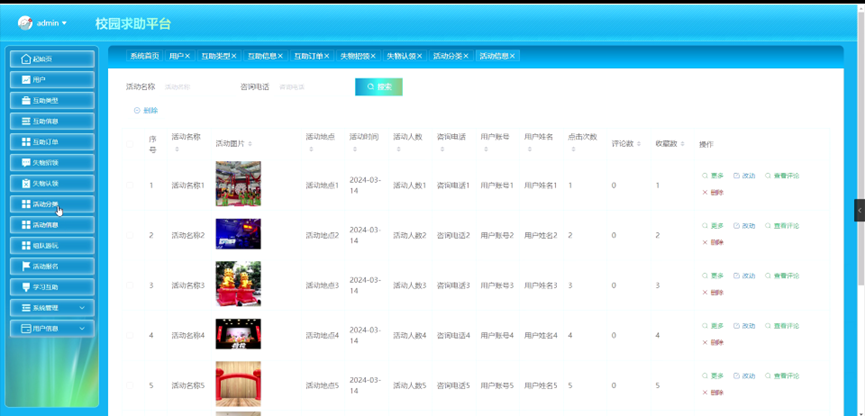The width and height of the screenshot is (865, 416).
Task: Tick the select-all header checkbox
Action: coord(130,144)
